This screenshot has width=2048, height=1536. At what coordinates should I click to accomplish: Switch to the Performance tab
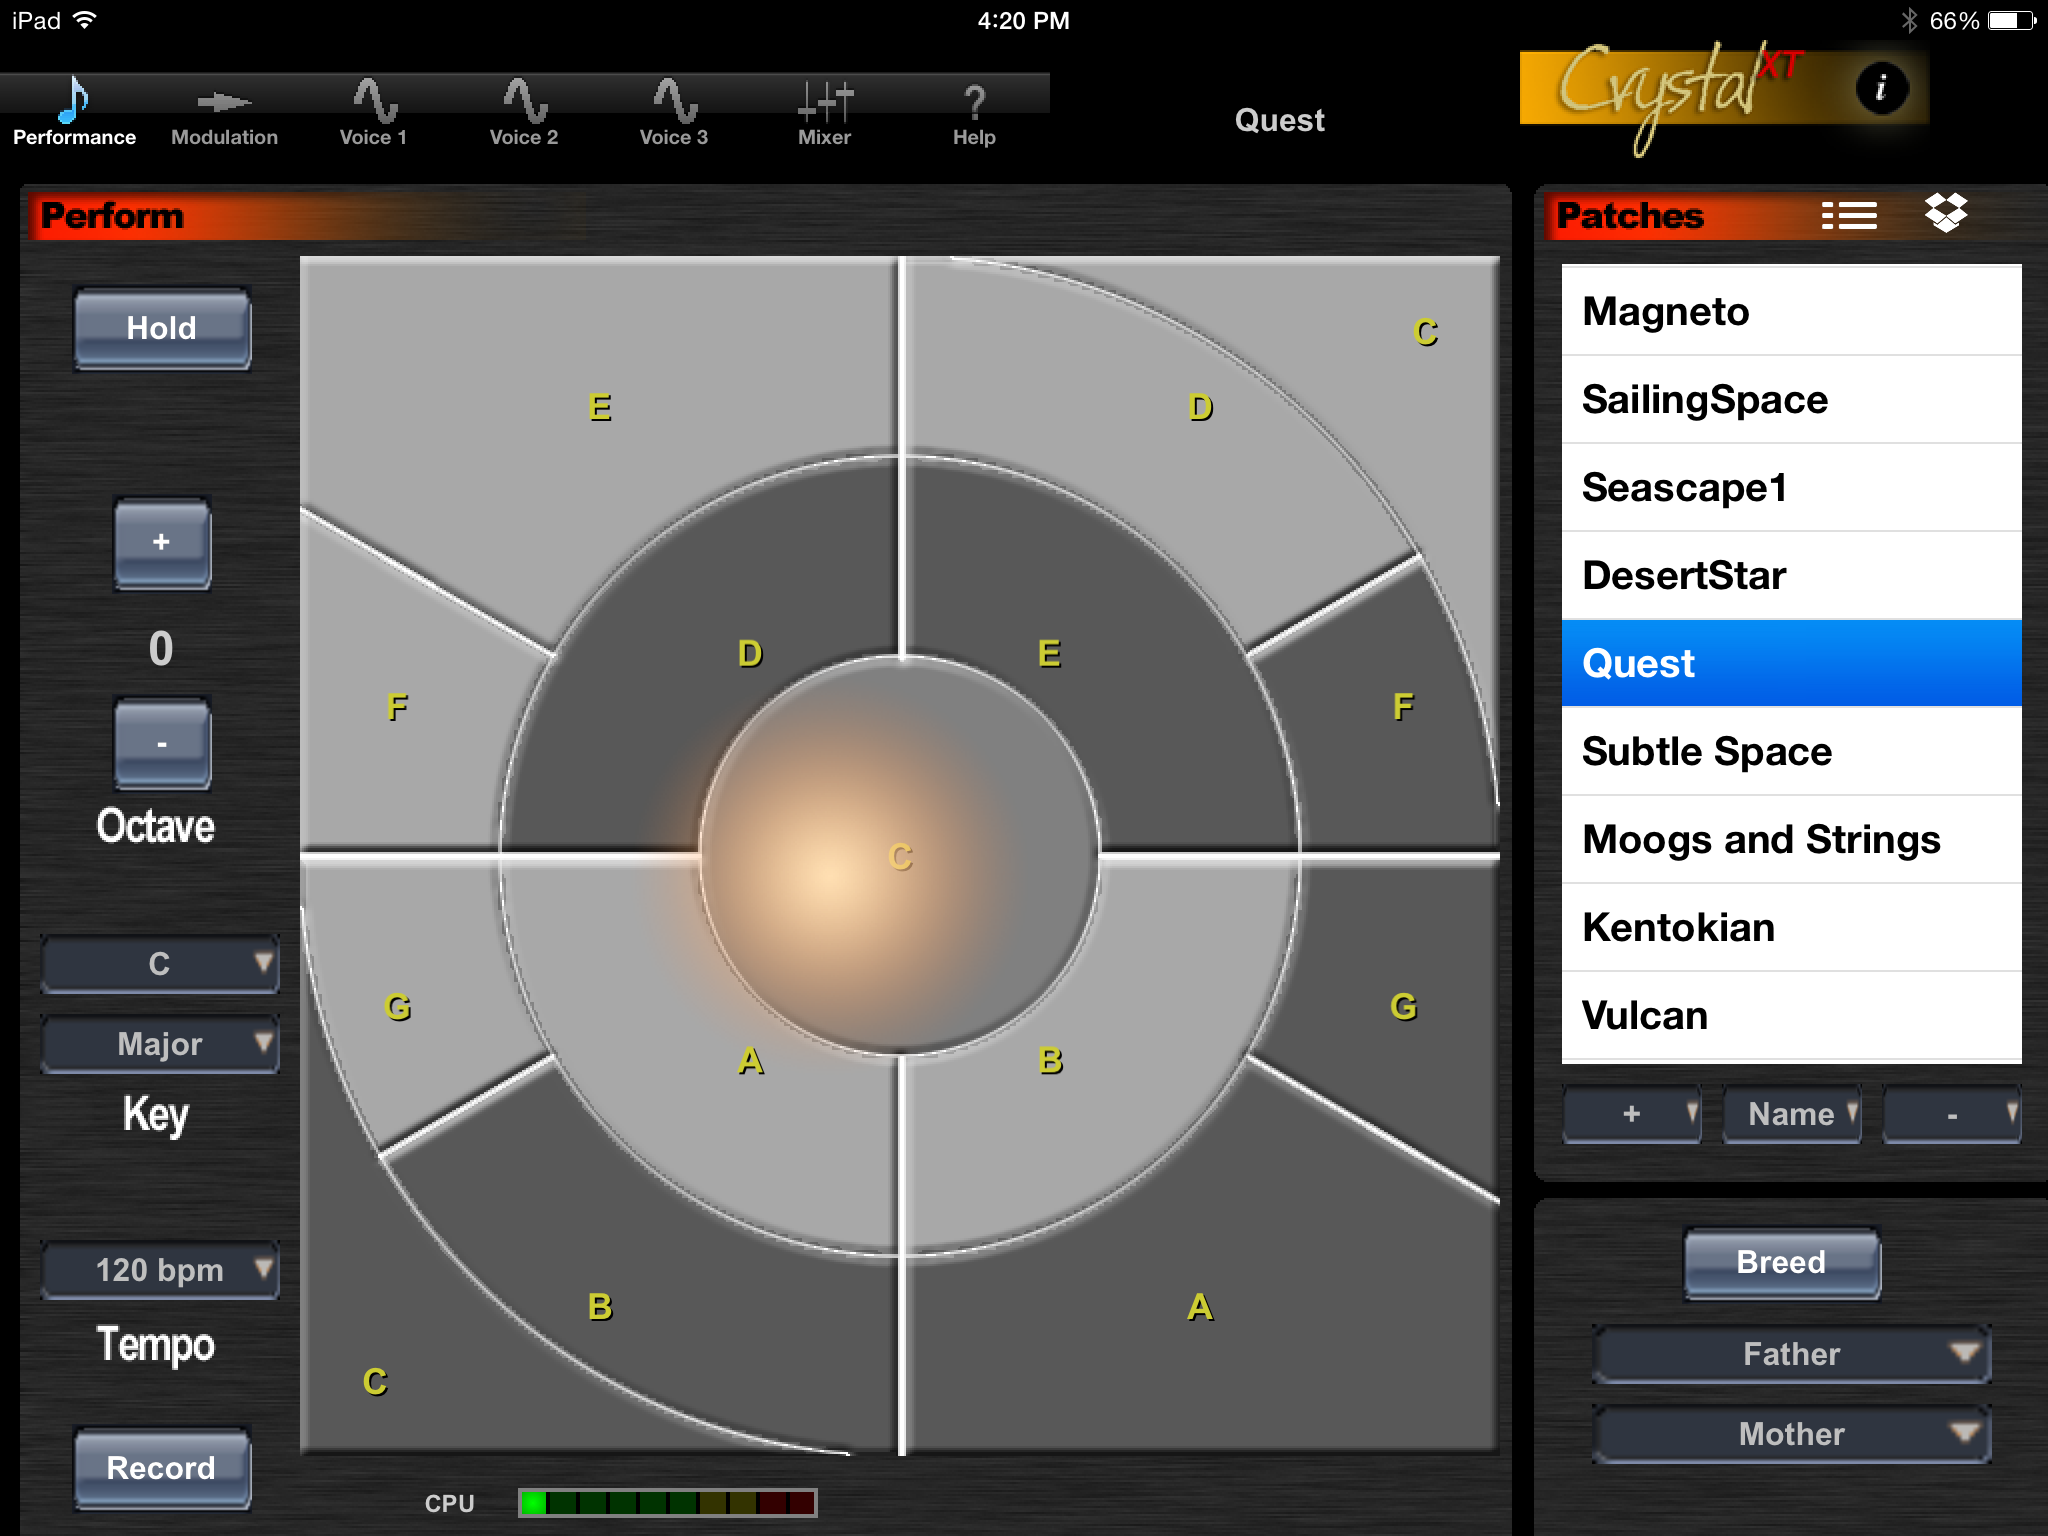click(74, 110)
